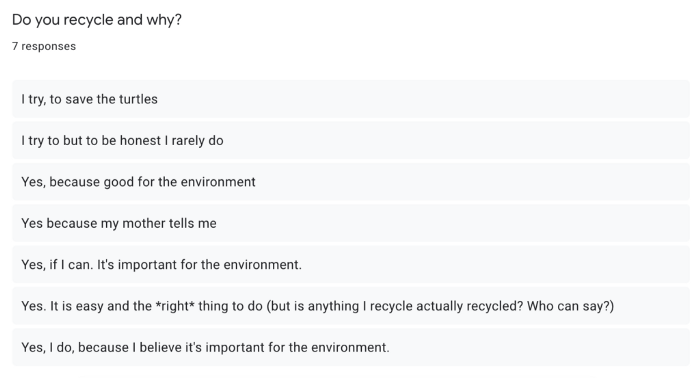Select the "my mother tells me" response row

tap(351, 223)
